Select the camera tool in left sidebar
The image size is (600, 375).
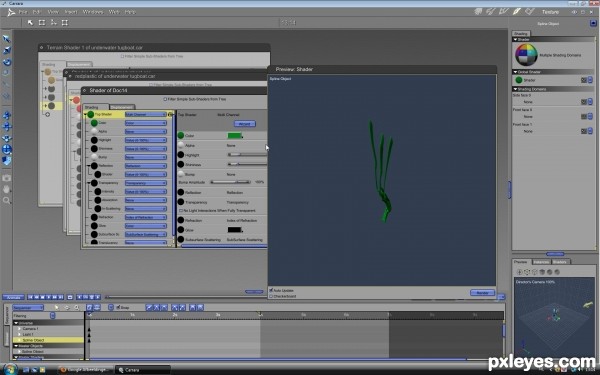7,178
